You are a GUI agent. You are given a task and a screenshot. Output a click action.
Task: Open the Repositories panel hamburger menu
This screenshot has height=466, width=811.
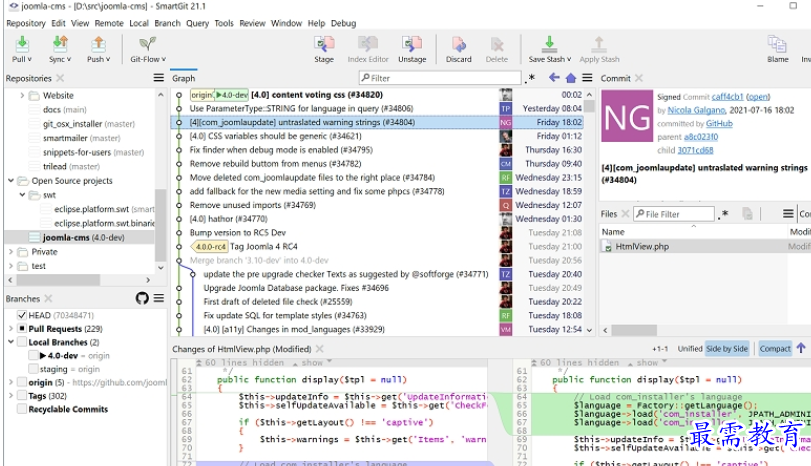158,78
